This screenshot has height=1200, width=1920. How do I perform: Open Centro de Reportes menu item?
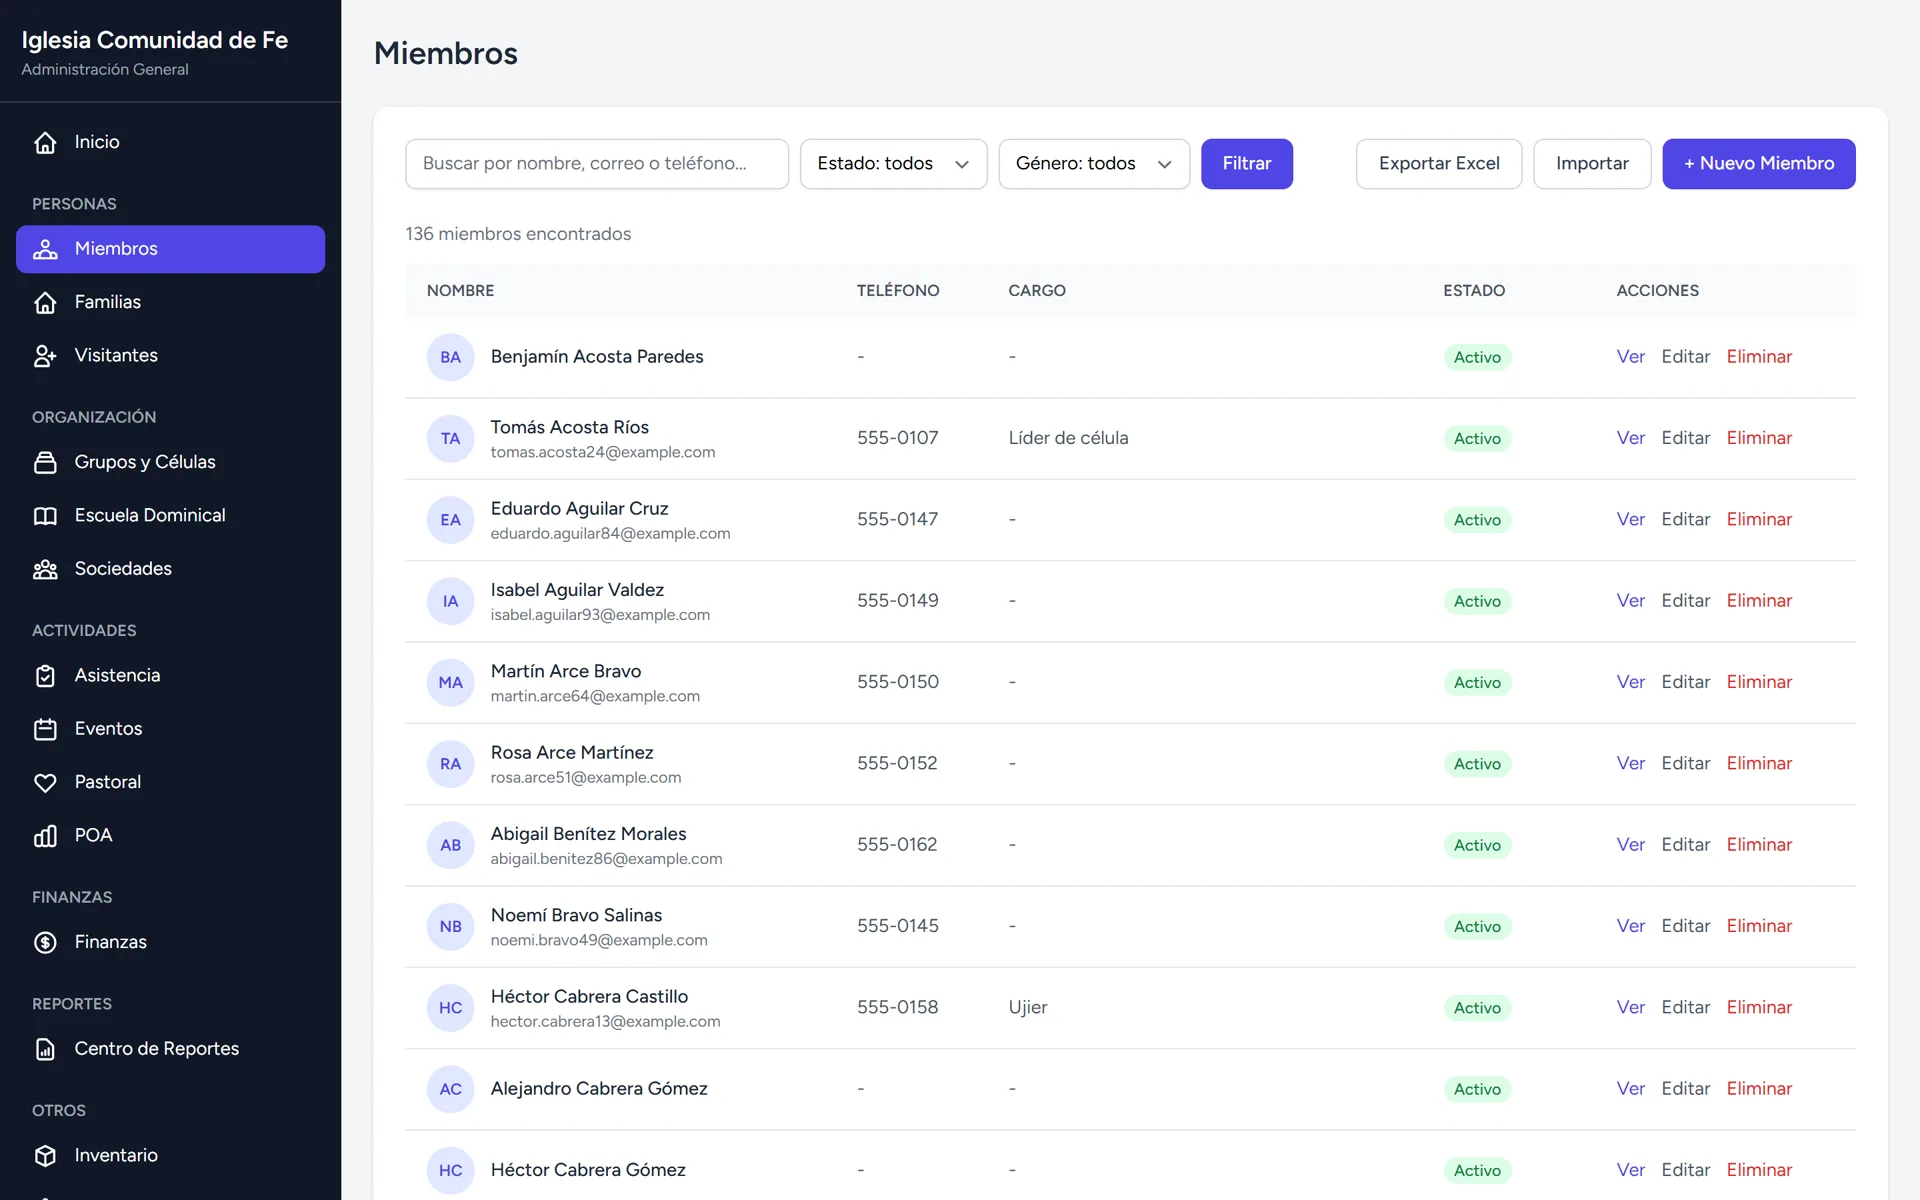click(x=170, y=1049)
